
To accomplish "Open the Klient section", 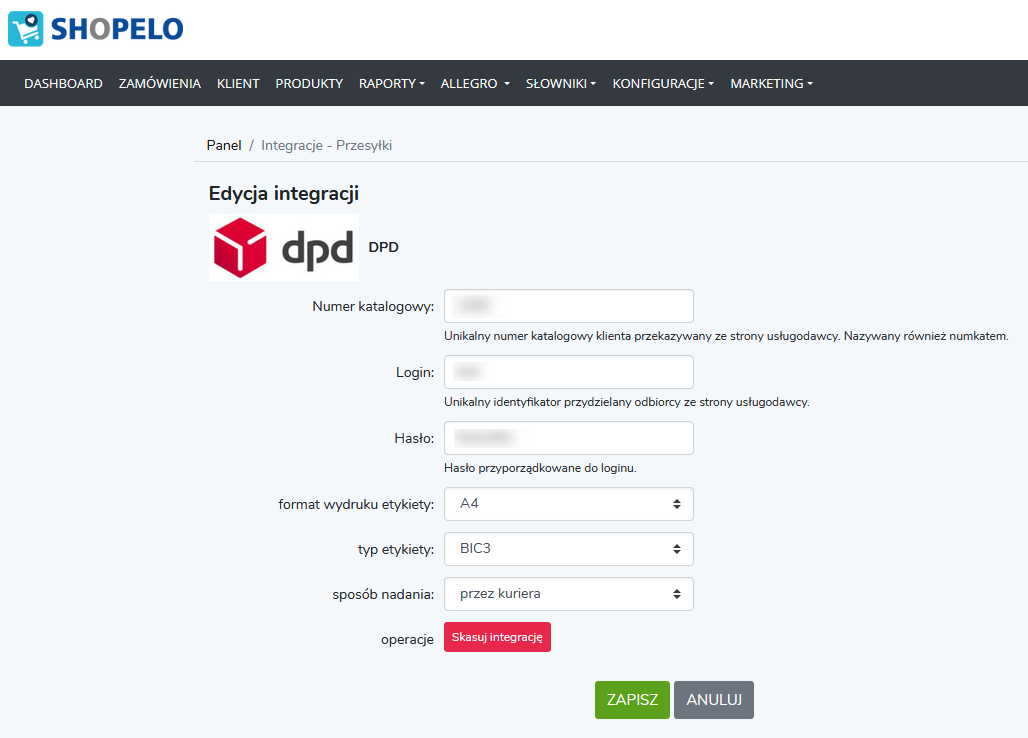I will [x=238, y=84].
